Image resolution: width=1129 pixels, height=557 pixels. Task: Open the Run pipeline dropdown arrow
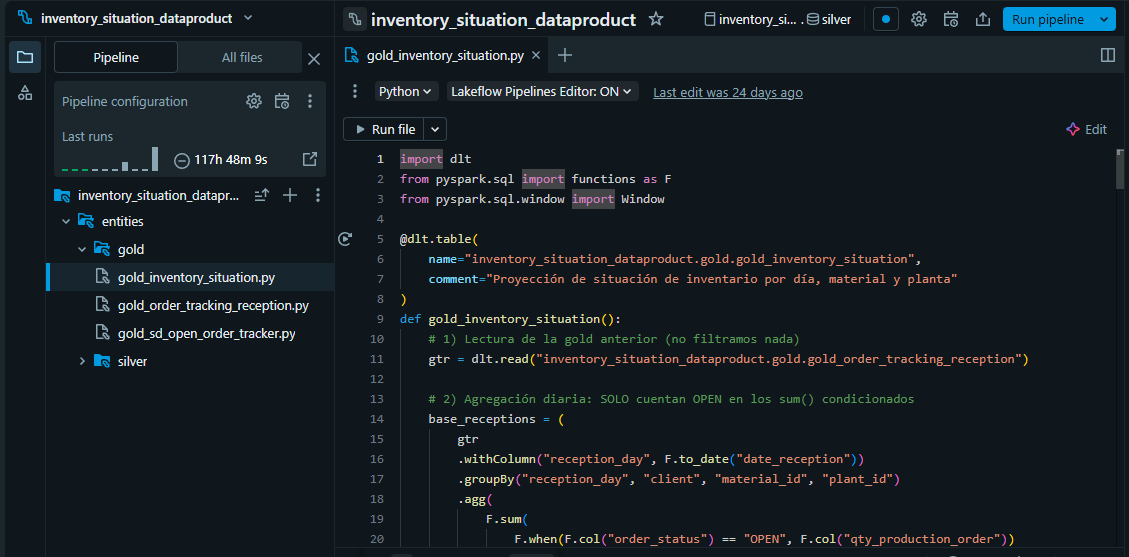coord(1104,19)
